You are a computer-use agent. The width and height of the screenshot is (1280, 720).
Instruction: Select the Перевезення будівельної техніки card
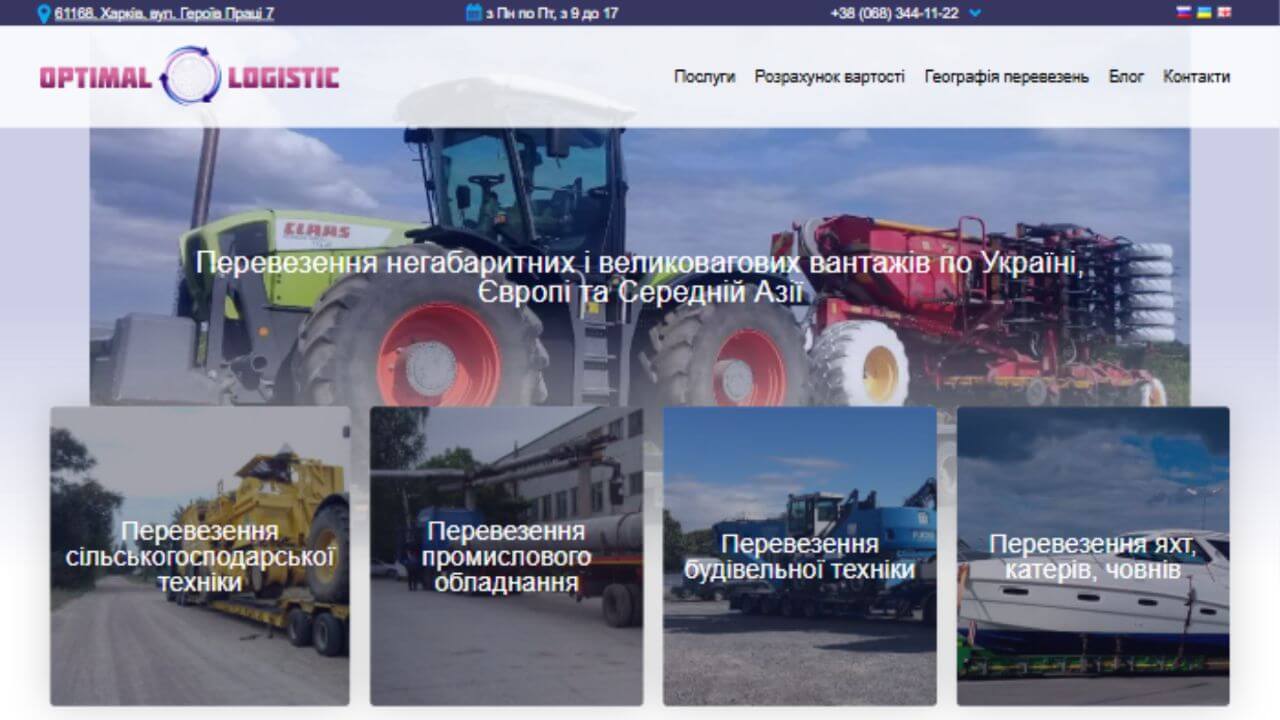click(800, 556)
